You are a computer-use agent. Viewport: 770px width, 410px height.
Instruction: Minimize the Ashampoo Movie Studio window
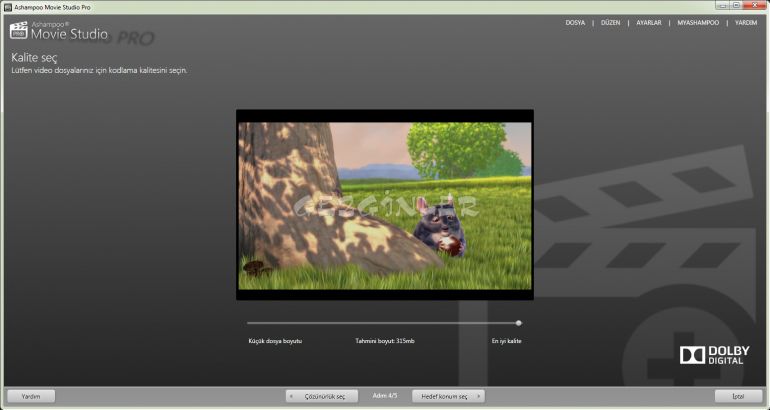click(722, 5)
